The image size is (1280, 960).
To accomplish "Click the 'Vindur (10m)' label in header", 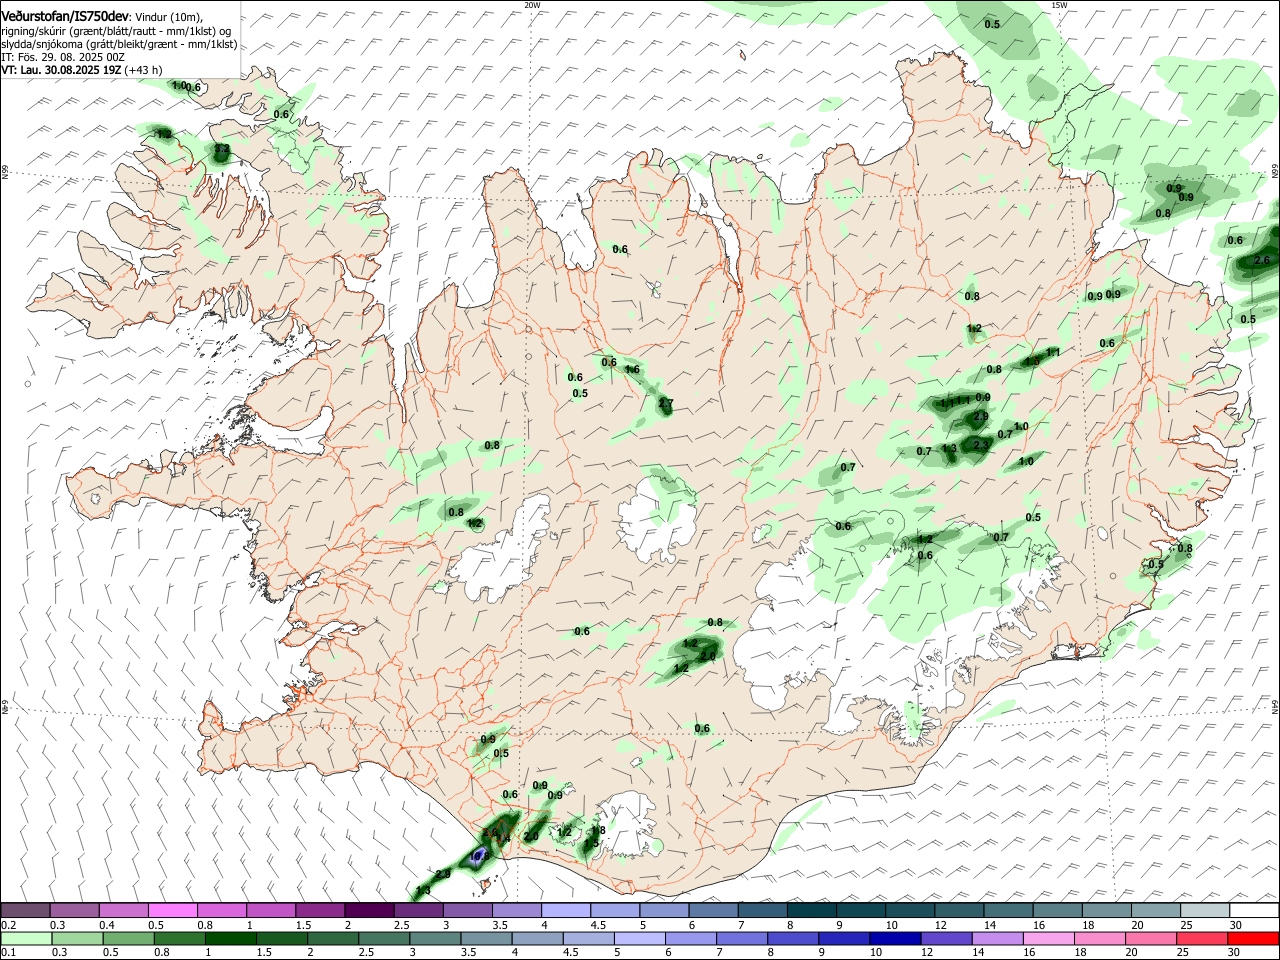I will tap(167, 18).
